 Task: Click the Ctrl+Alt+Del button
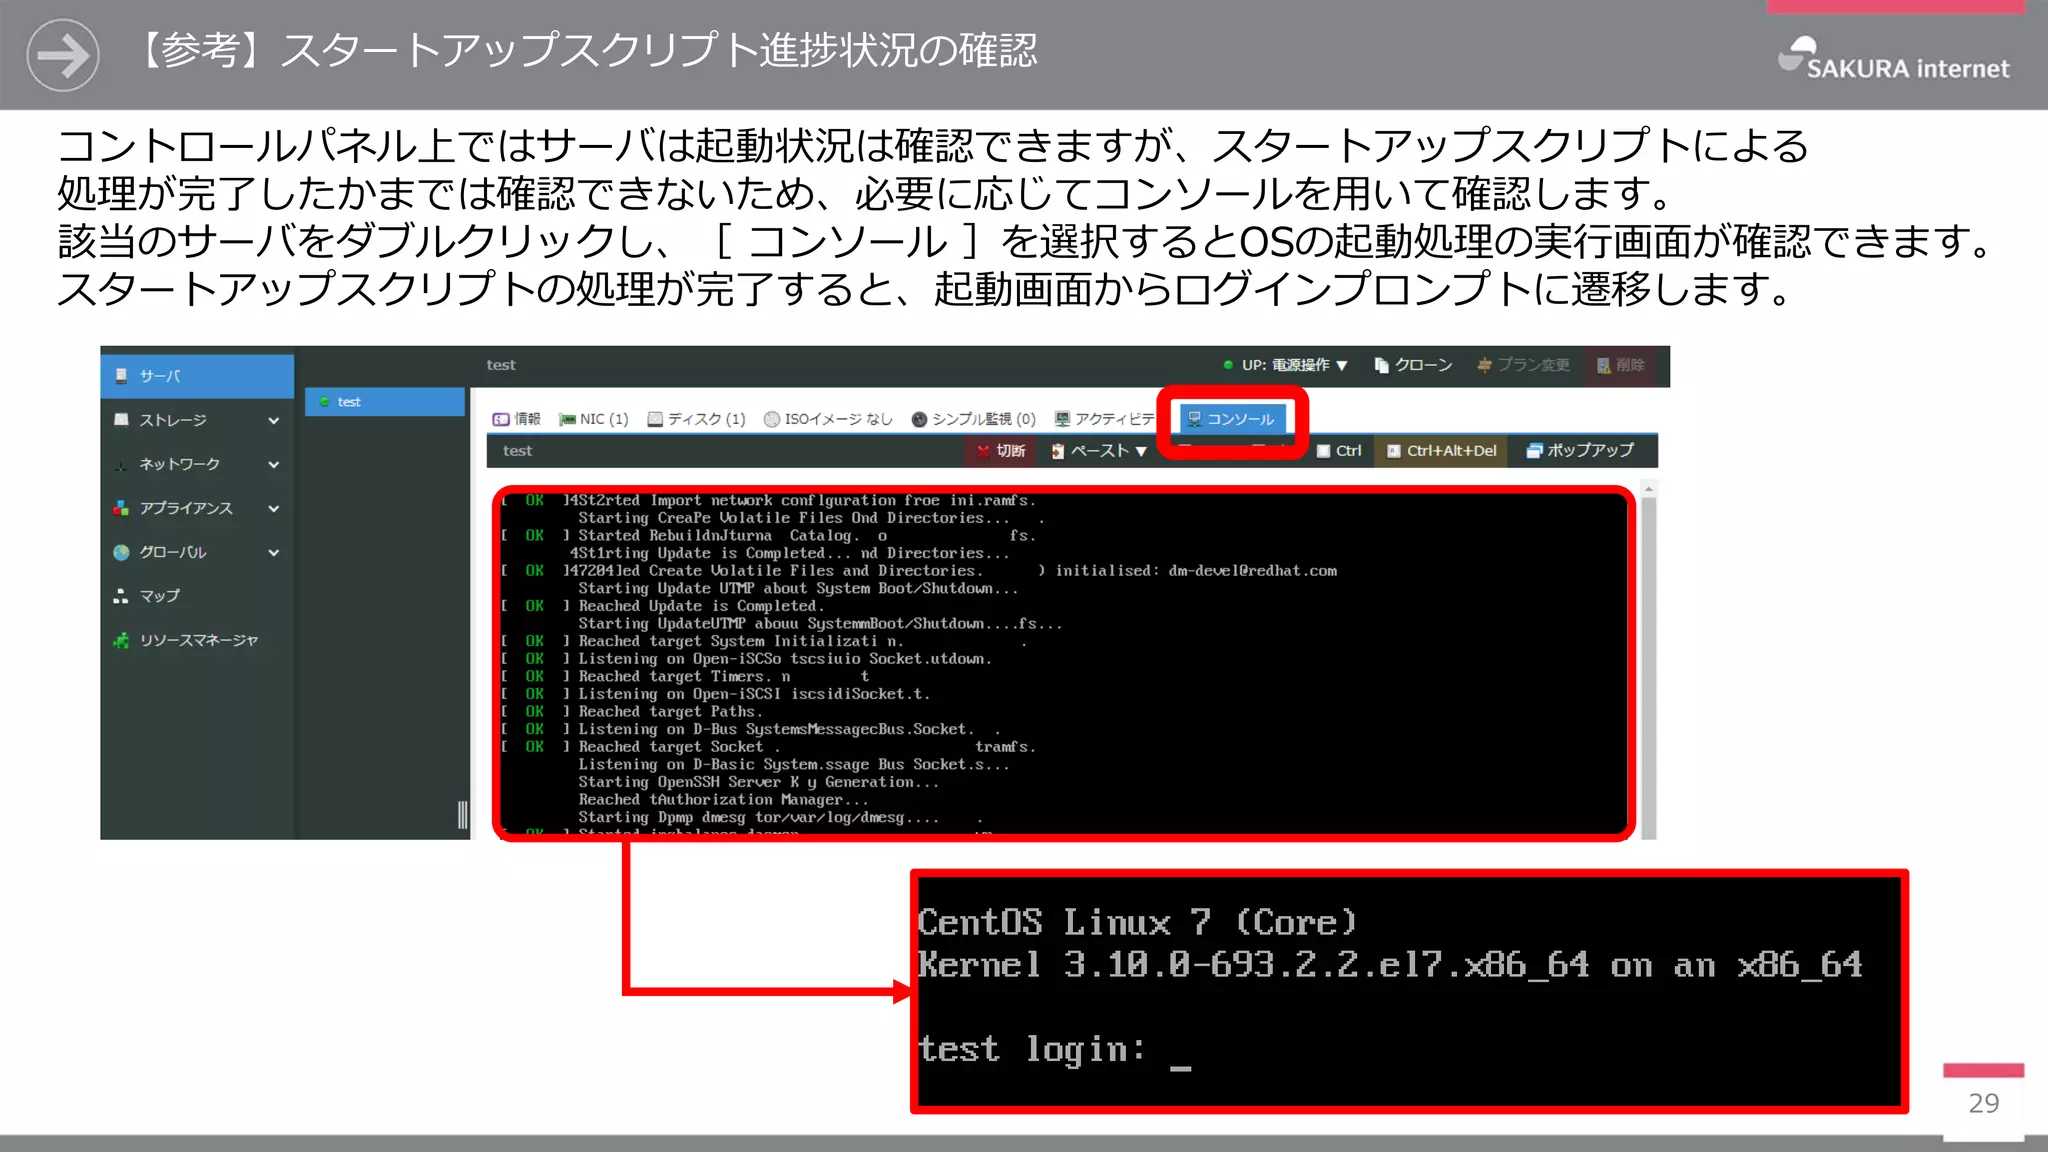(1442, 451)
